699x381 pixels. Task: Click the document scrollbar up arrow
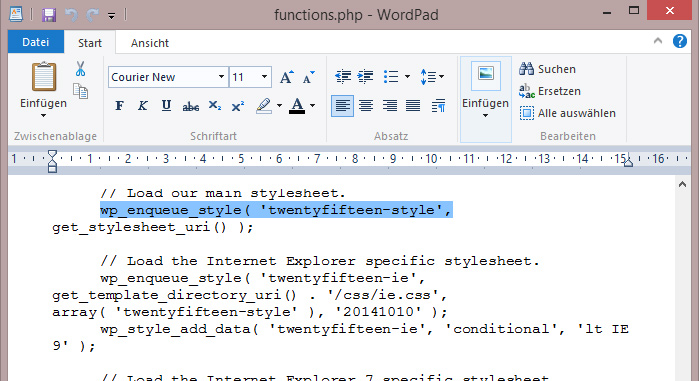[x=683, y=184]
